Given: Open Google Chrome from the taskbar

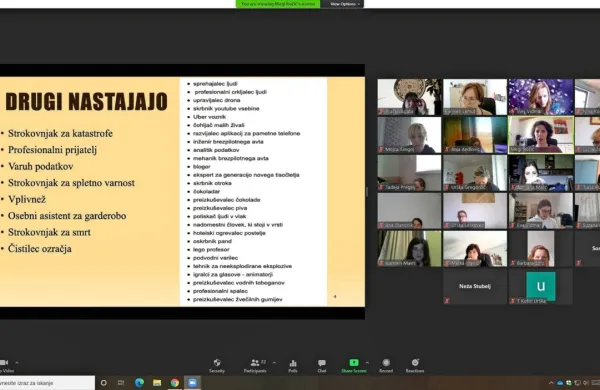Looking at the screenshot, I should 175,383.
